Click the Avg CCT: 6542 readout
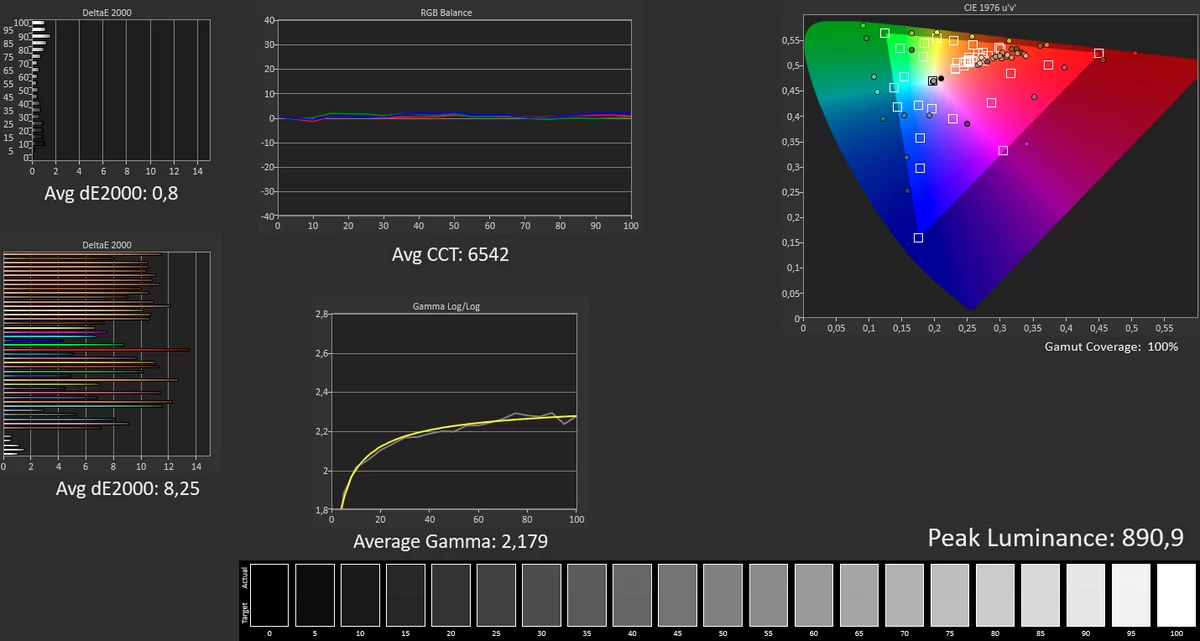The image size is (1200, 641). point(451,254)
